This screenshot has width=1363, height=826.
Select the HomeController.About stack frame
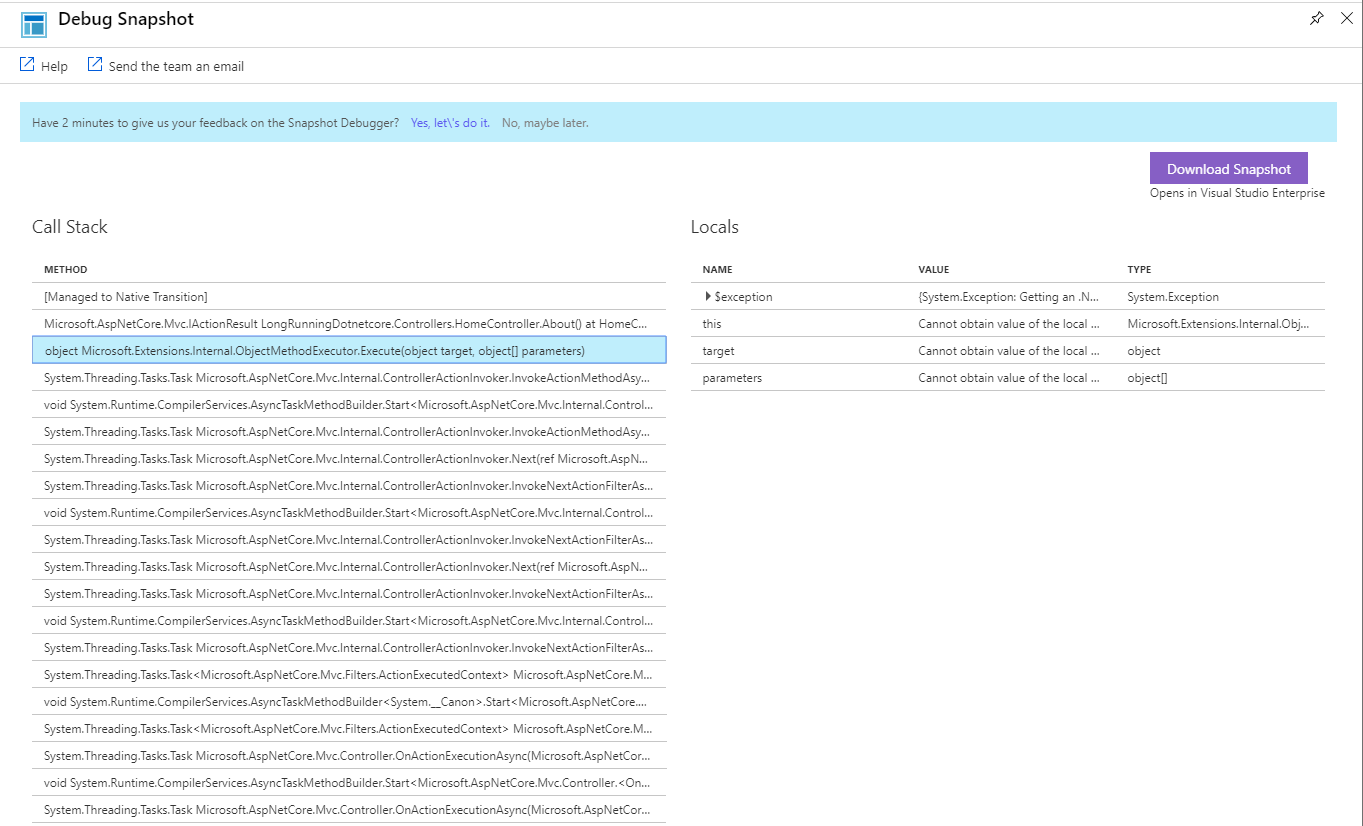point(350,322)
